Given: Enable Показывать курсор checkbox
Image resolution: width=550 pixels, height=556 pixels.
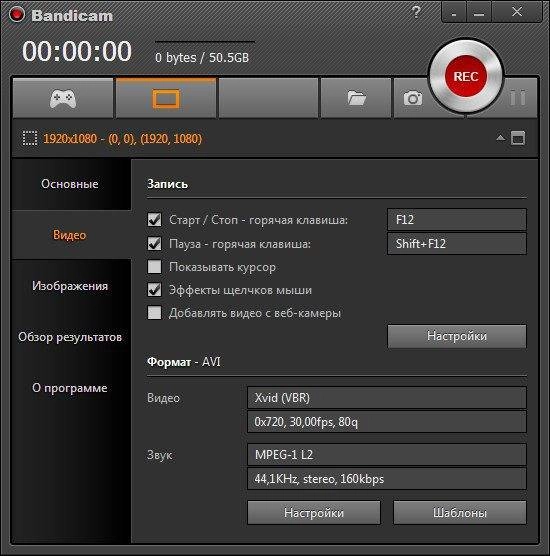Looking at the screenshot, I should 154,267.
